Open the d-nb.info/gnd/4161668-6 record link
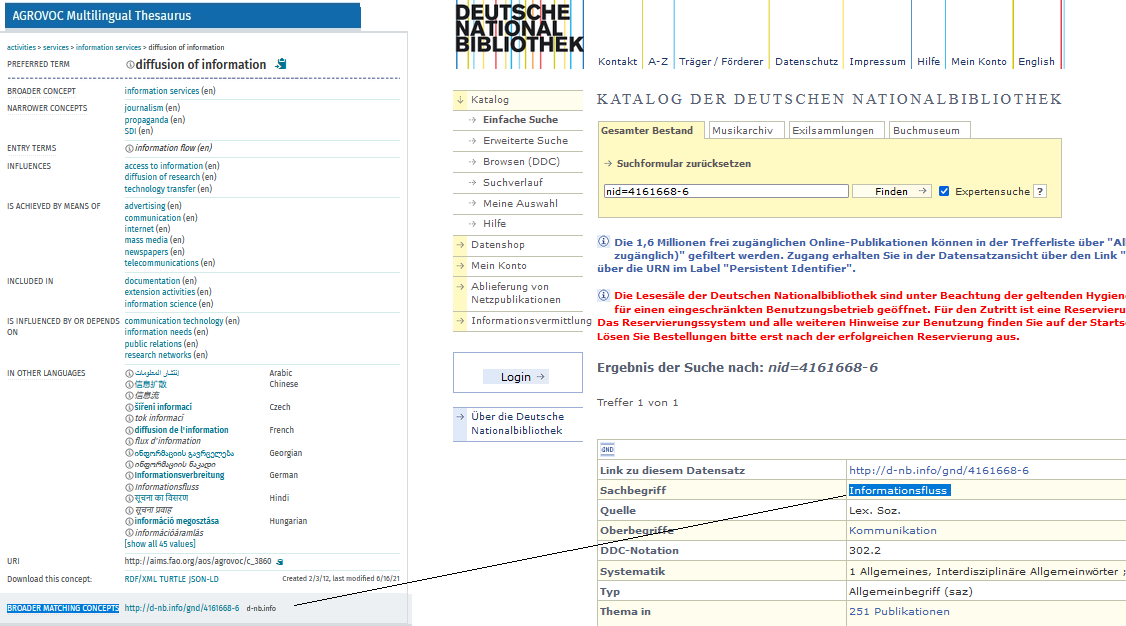This screenshot has height=626, width=1126. (939, 471)
